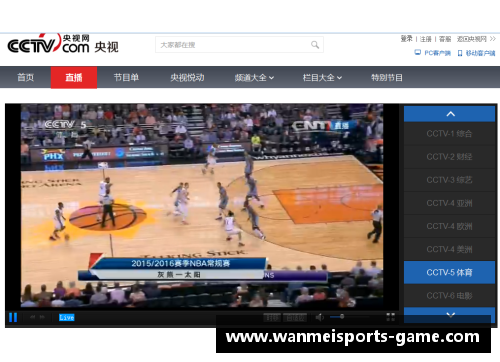Viewport: 500px width, 362px height.
Task: Enter fullscreen via the player's expand icon
Action: [x=390, y=317]
